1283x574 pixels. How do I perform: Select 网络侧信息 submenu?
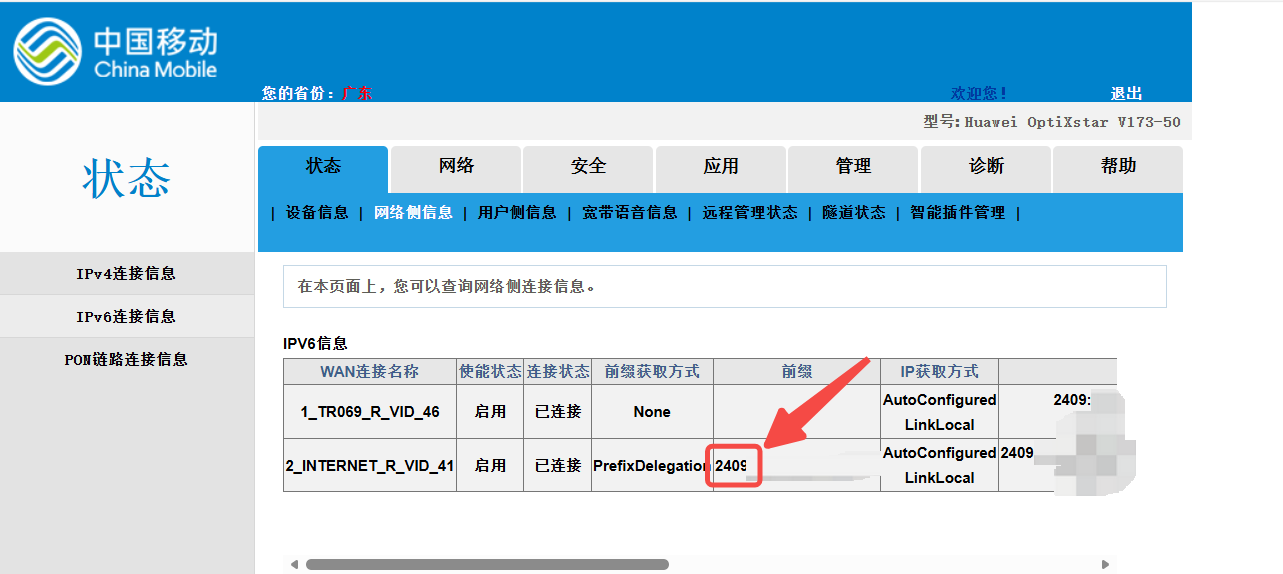click(413, 213)
